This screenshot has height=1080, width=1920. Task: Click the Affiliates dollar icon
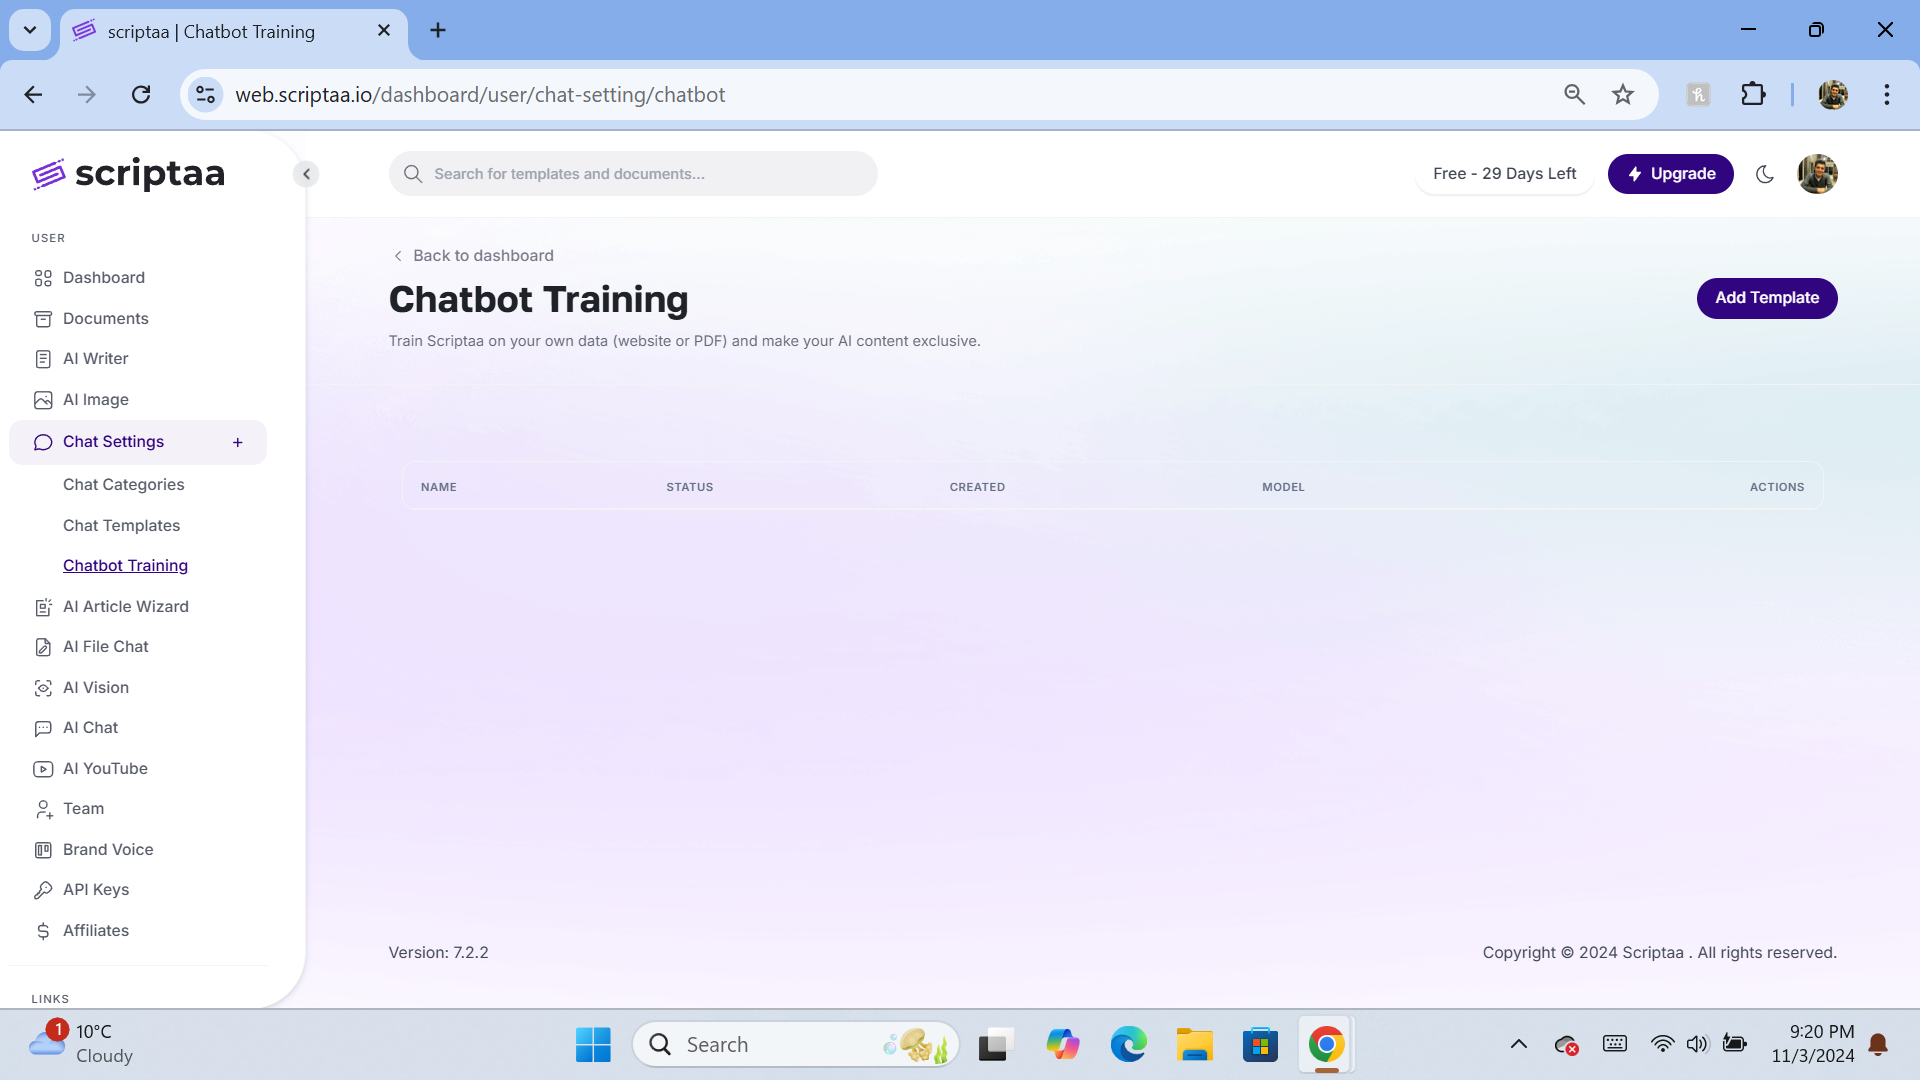[x=43, y=931]
